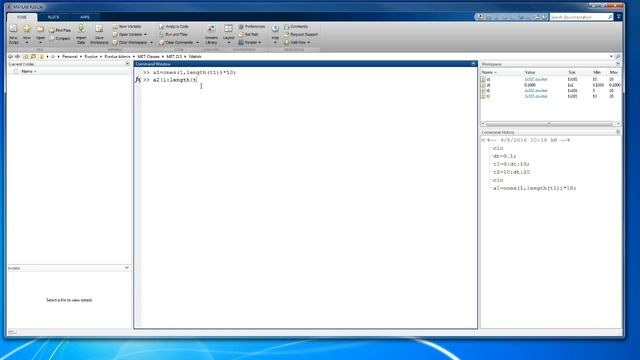Click Find Files in the toolstrip

[60, 30]
